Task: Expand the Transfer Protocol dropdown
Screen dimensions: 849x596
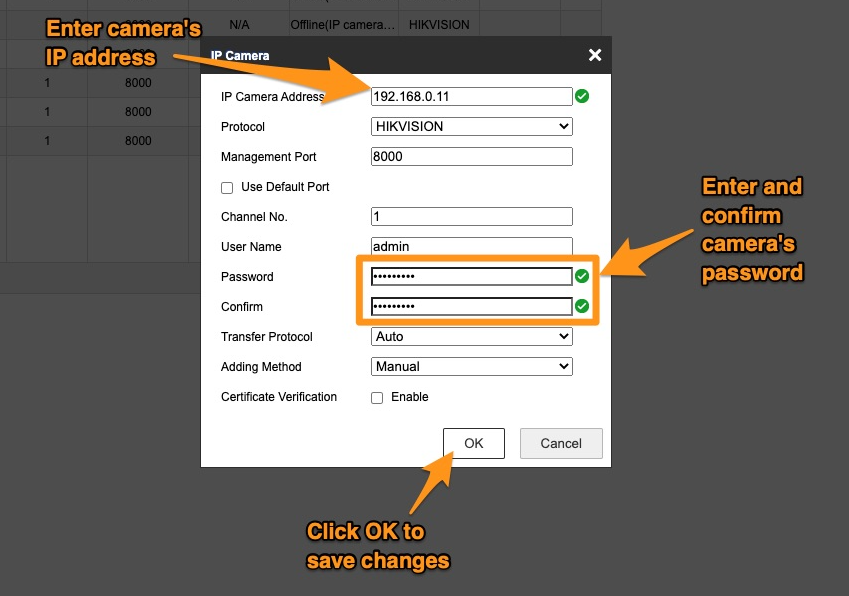Action: tap(471, 337)
